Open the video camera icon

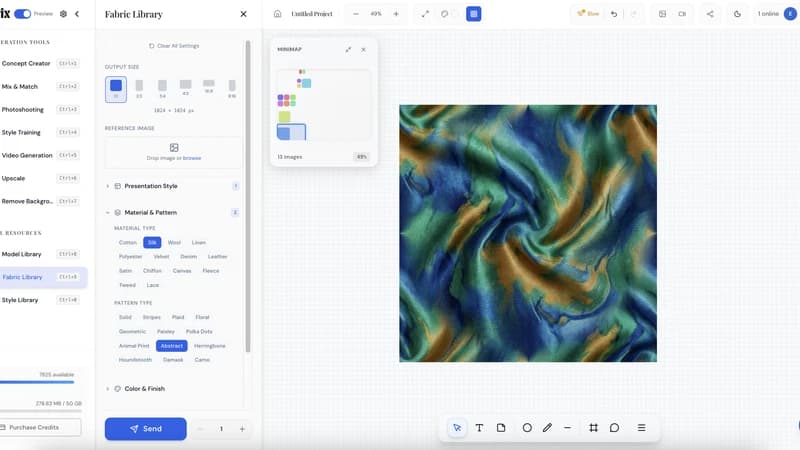(x=682, y=14)
